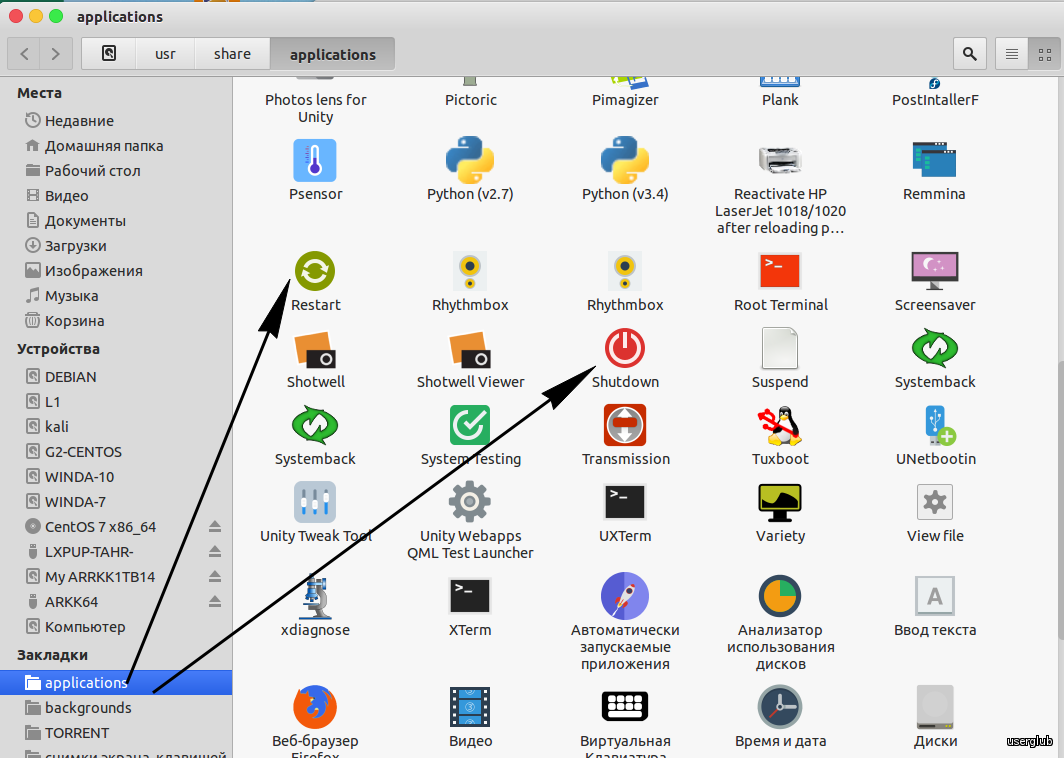Eject the LXPUP-TAHR- drive
This screenshot has width=1064, height=758.
[x=214, y=552]
